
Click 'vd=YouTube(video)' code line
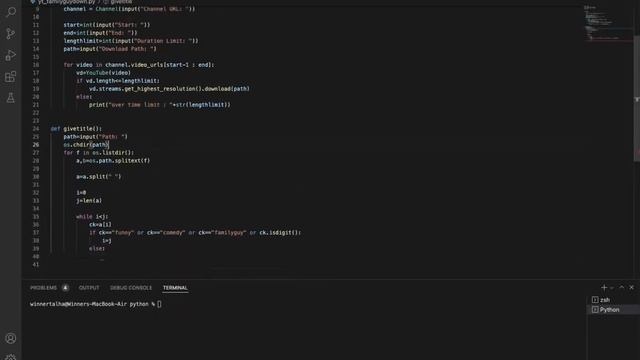103,73
